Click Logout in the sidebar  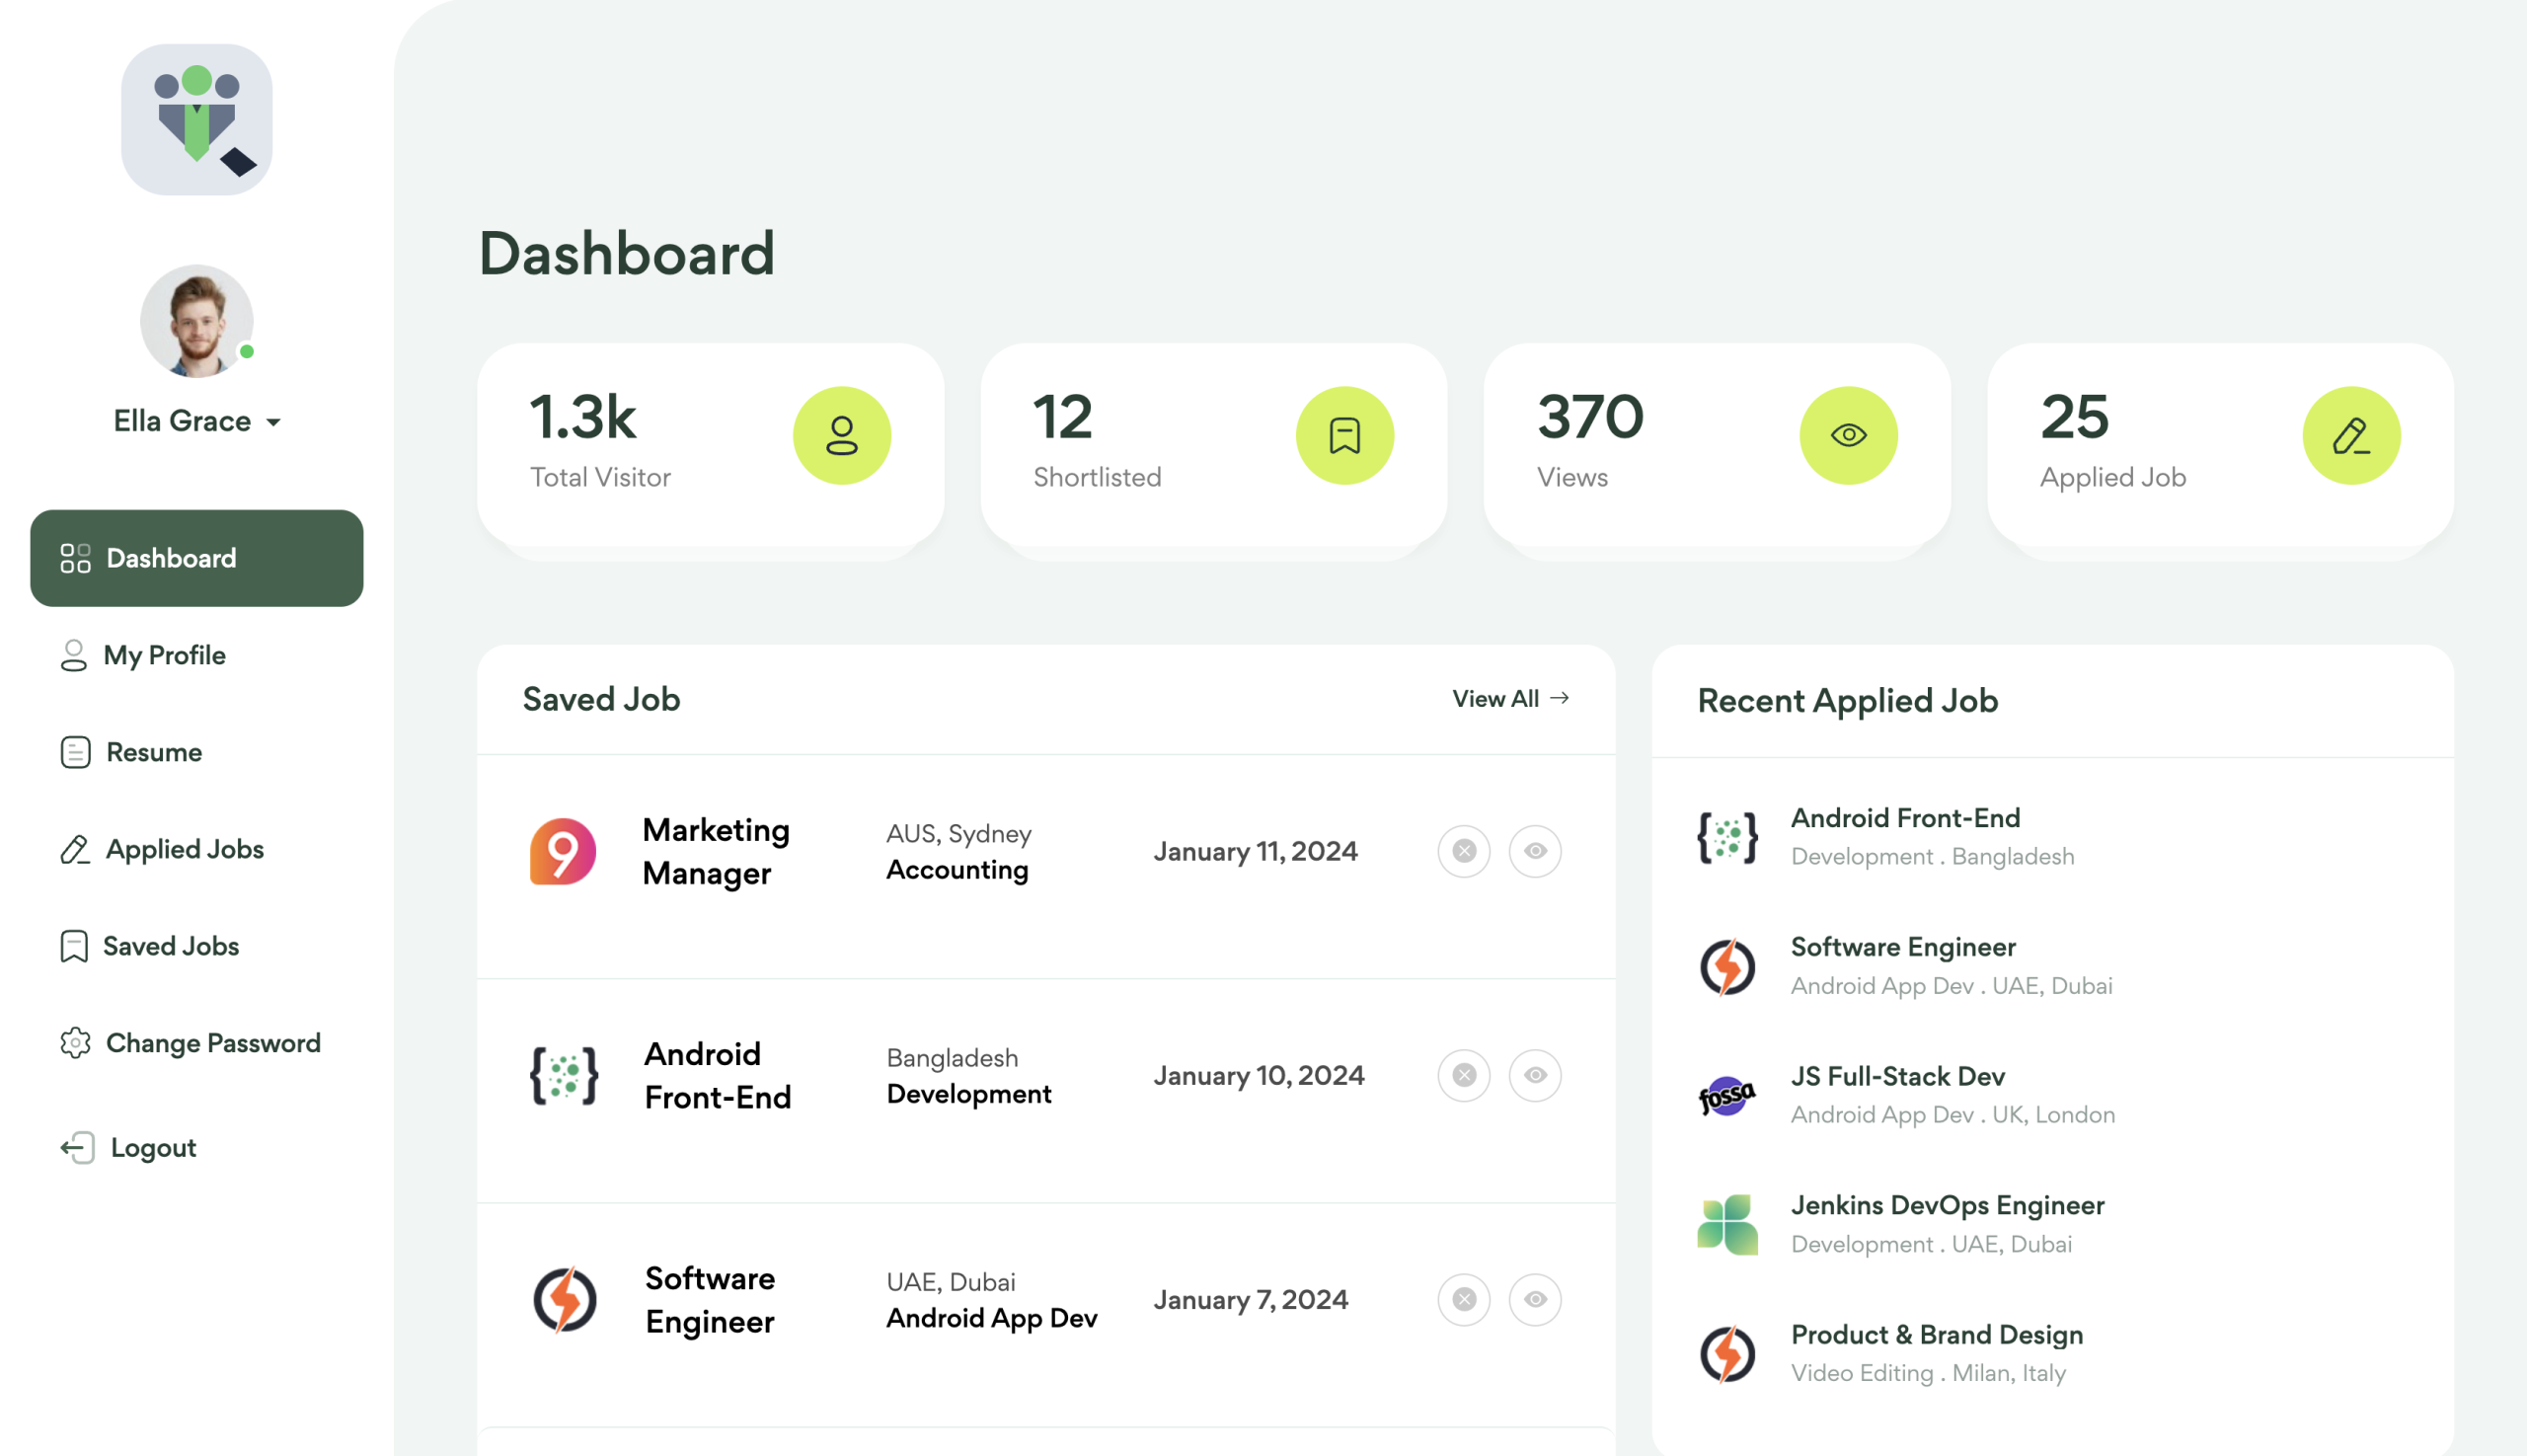152,1147
